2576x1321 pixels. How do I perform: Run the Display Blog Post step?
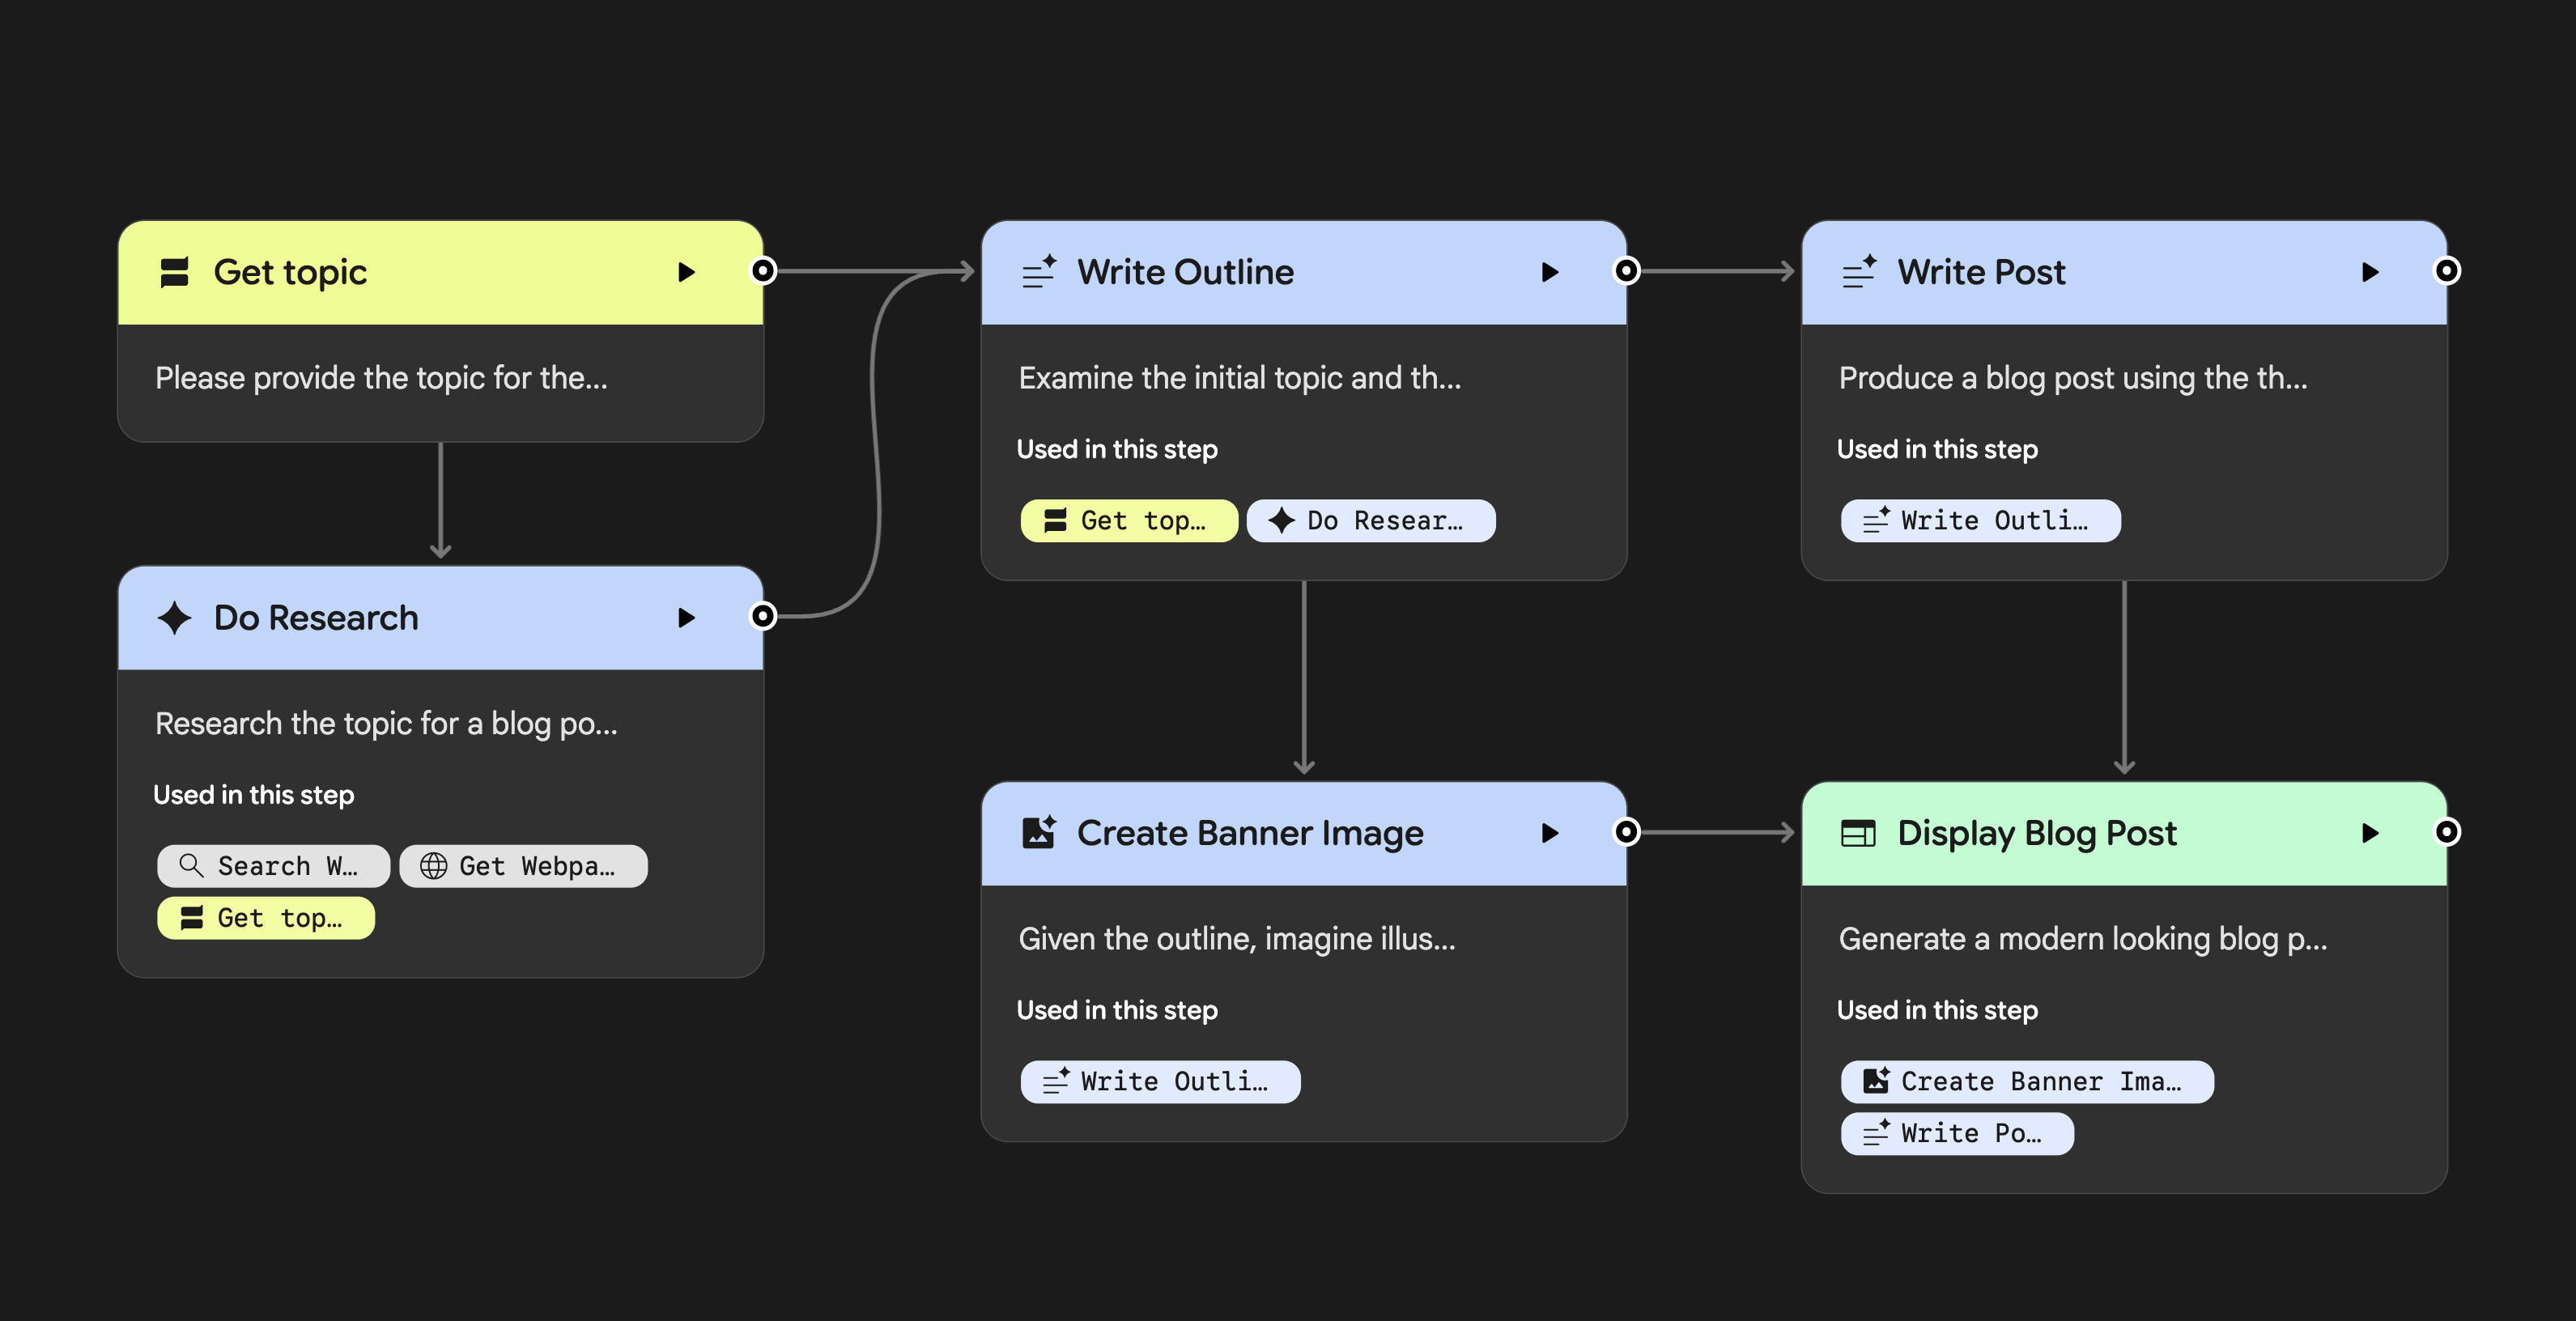coord(2369,833)
